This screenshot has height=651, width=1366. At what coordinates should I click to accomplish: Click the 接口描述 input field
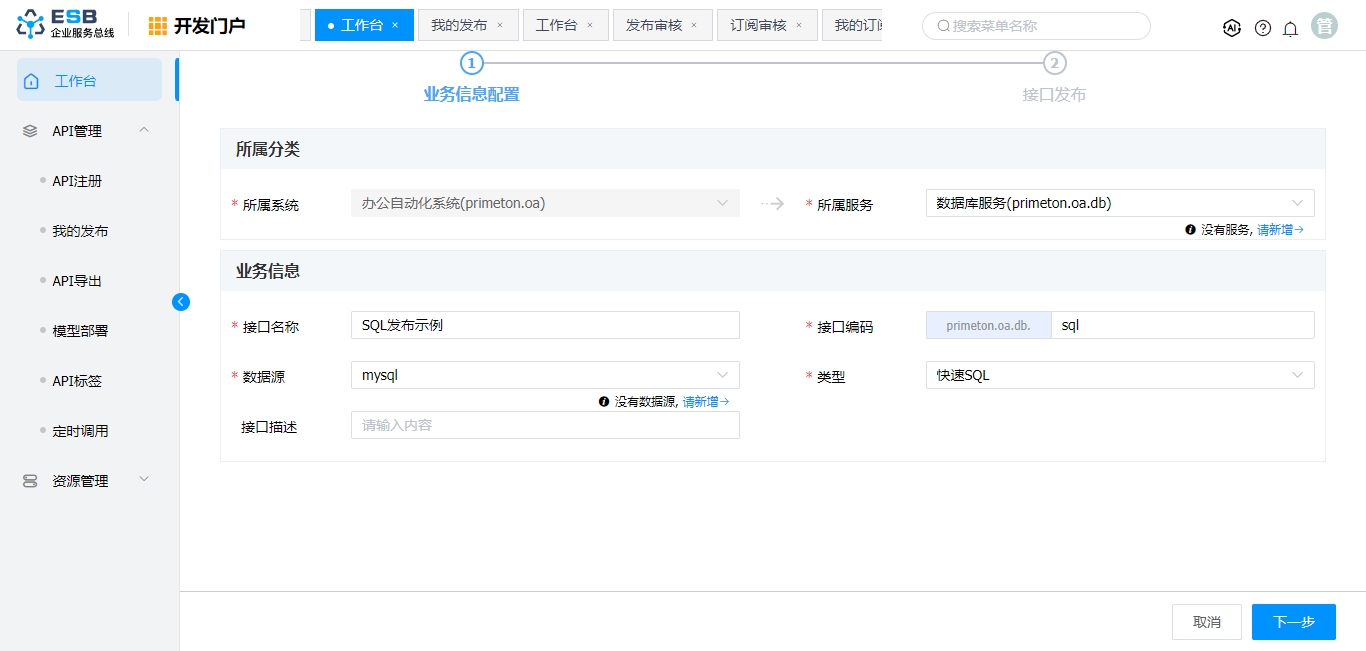coord(545,425)
